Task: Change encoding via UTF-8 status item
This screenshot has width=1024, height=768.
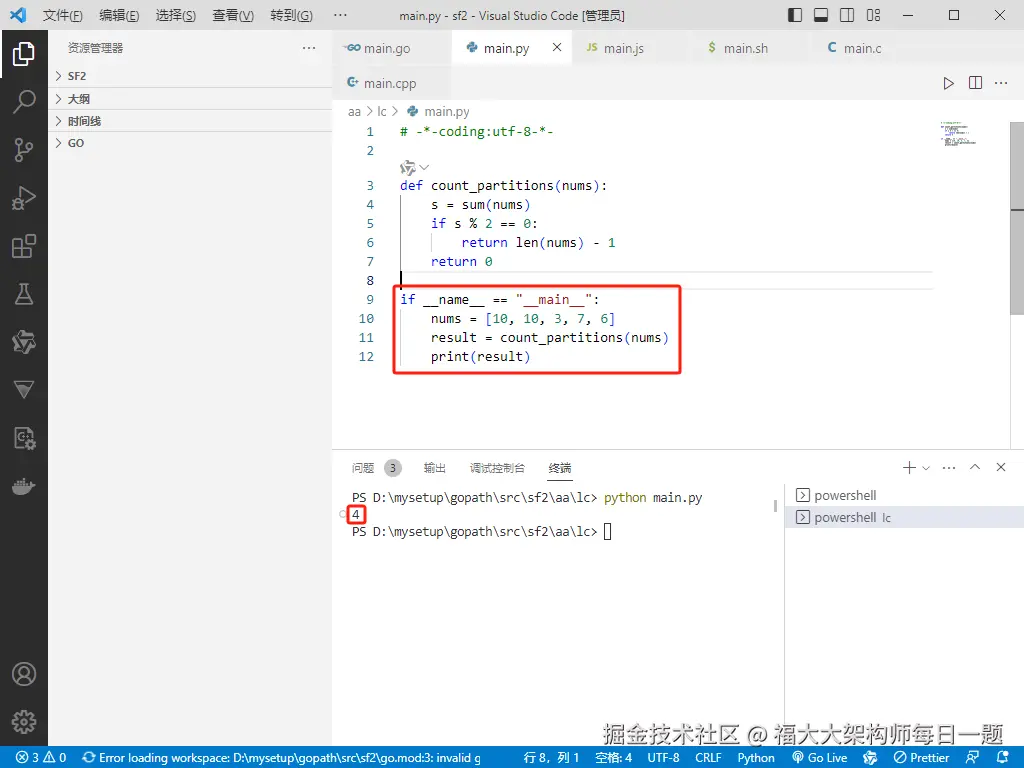Action: pyautogui.click(x=663, y=758)
